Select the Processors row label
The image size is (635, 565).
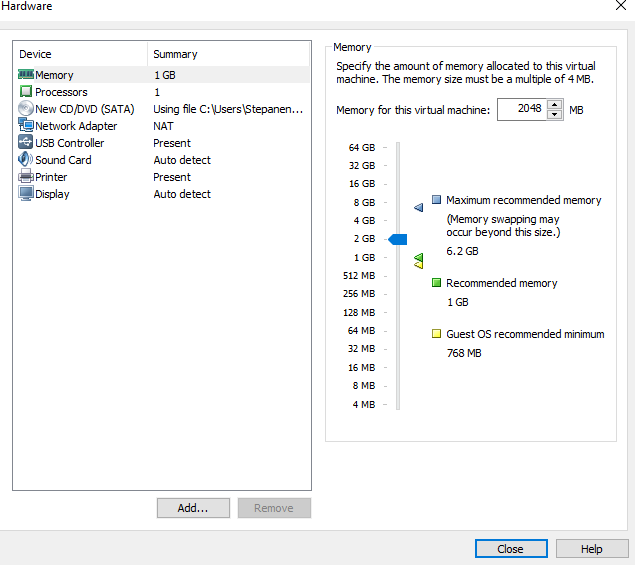click(x=61, y=92)
